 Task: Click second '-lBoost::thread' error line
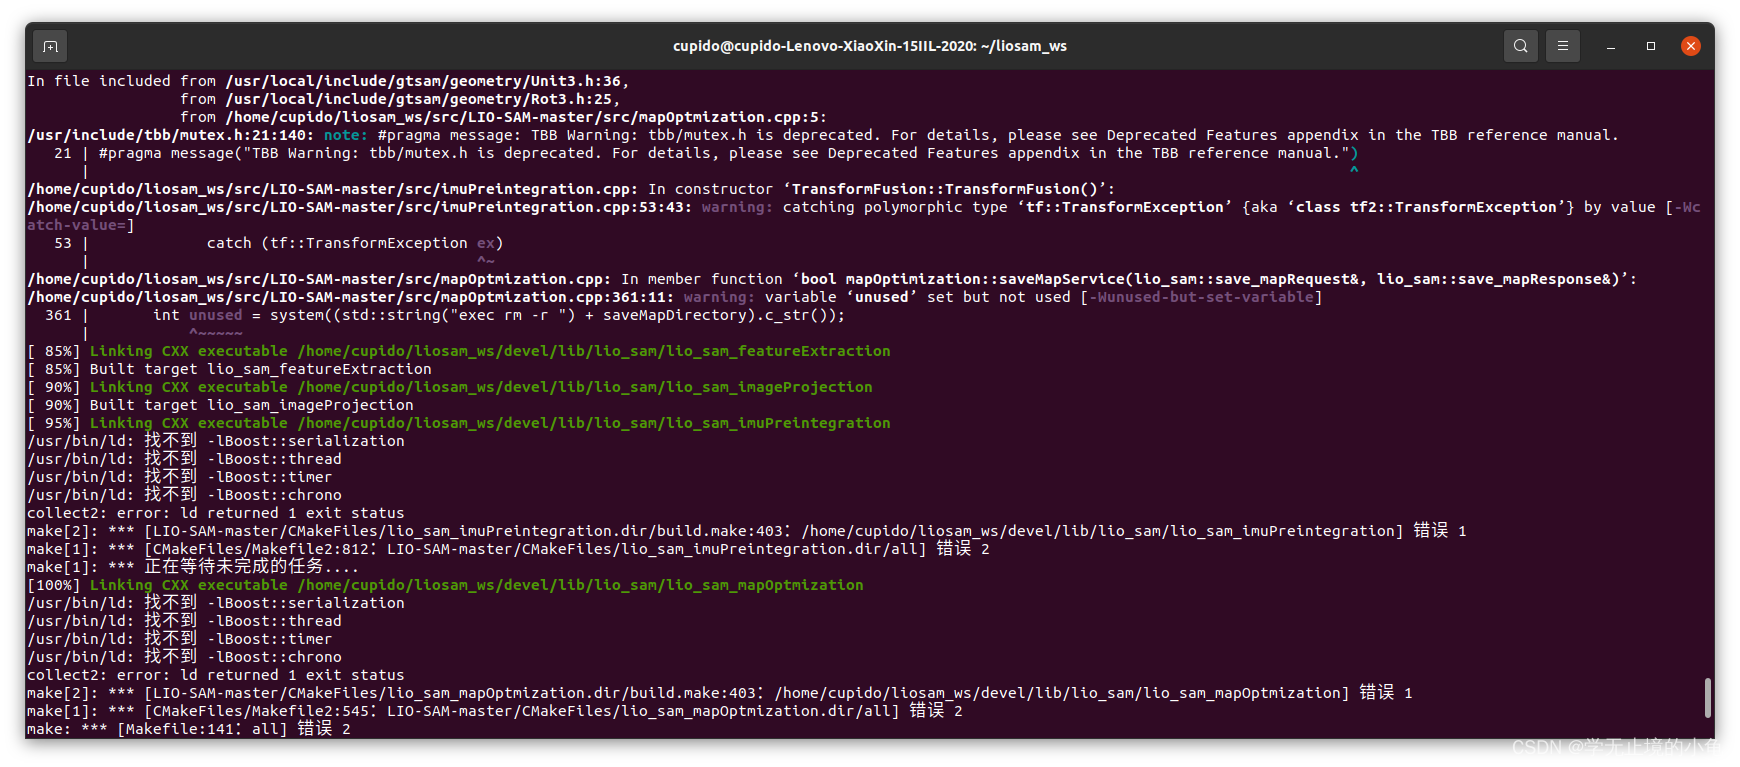click(185, 621)
